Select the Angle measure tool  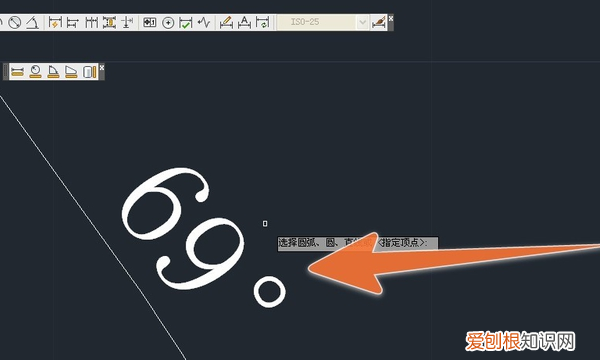[53, 72]
